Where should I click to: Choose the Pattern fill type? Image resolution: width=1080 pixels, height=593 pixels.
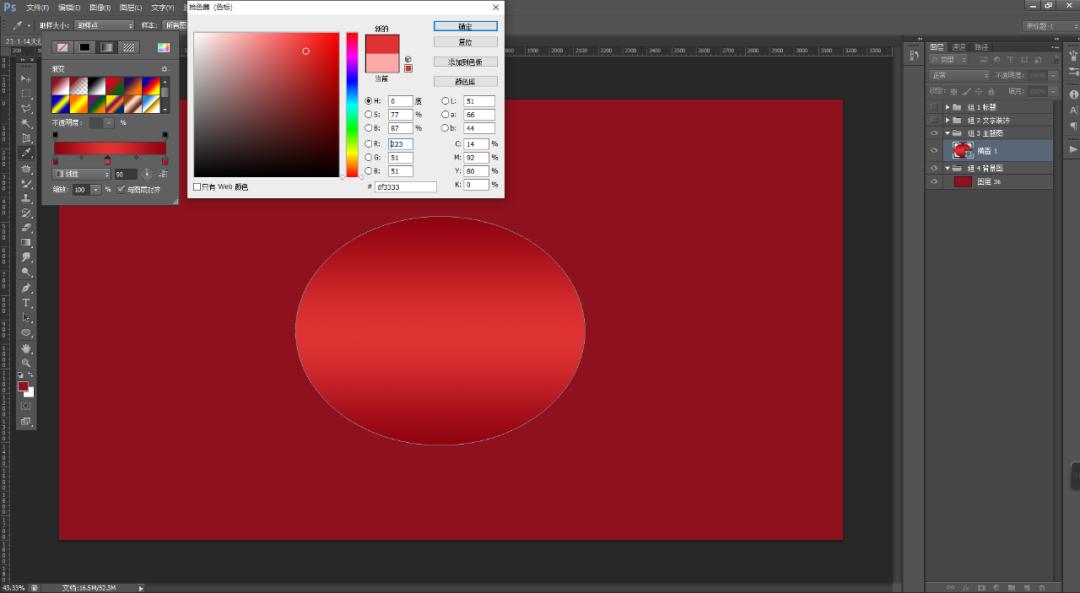(x=129, y=48)
